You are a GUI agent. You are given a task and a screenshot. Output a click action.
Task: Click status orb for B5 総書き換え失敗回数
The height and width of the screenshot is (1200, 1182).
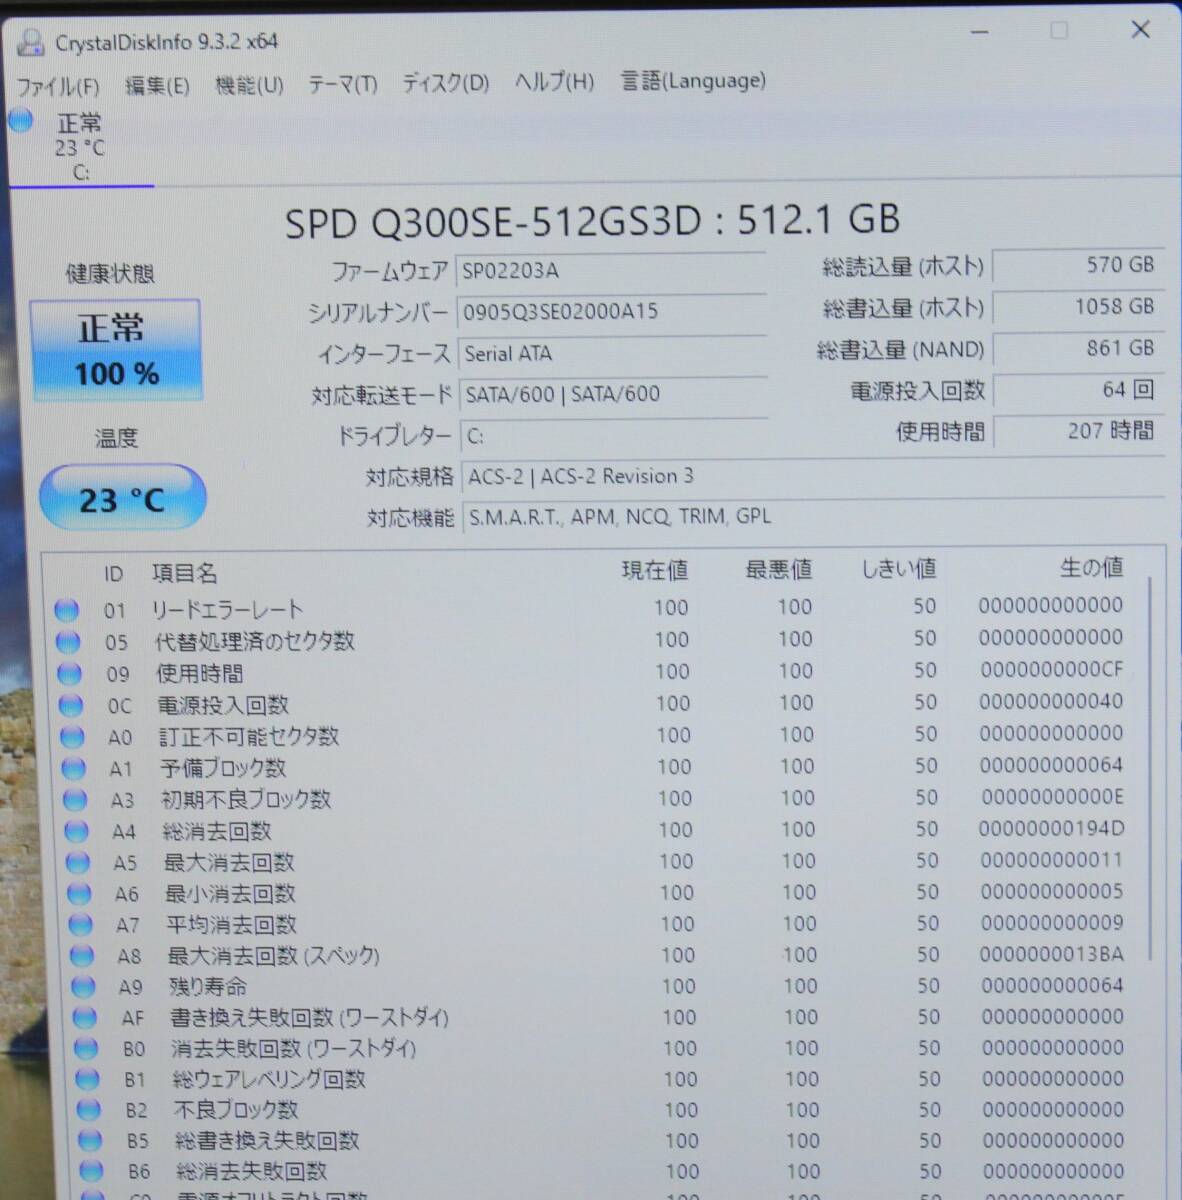[90, 1141]
